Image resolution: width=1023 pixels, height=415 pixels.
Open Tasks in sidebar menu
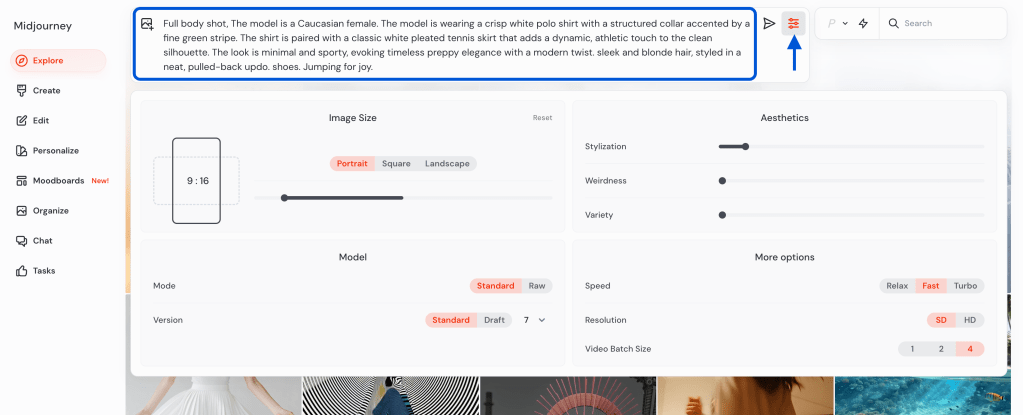click(x=44, y=271)
